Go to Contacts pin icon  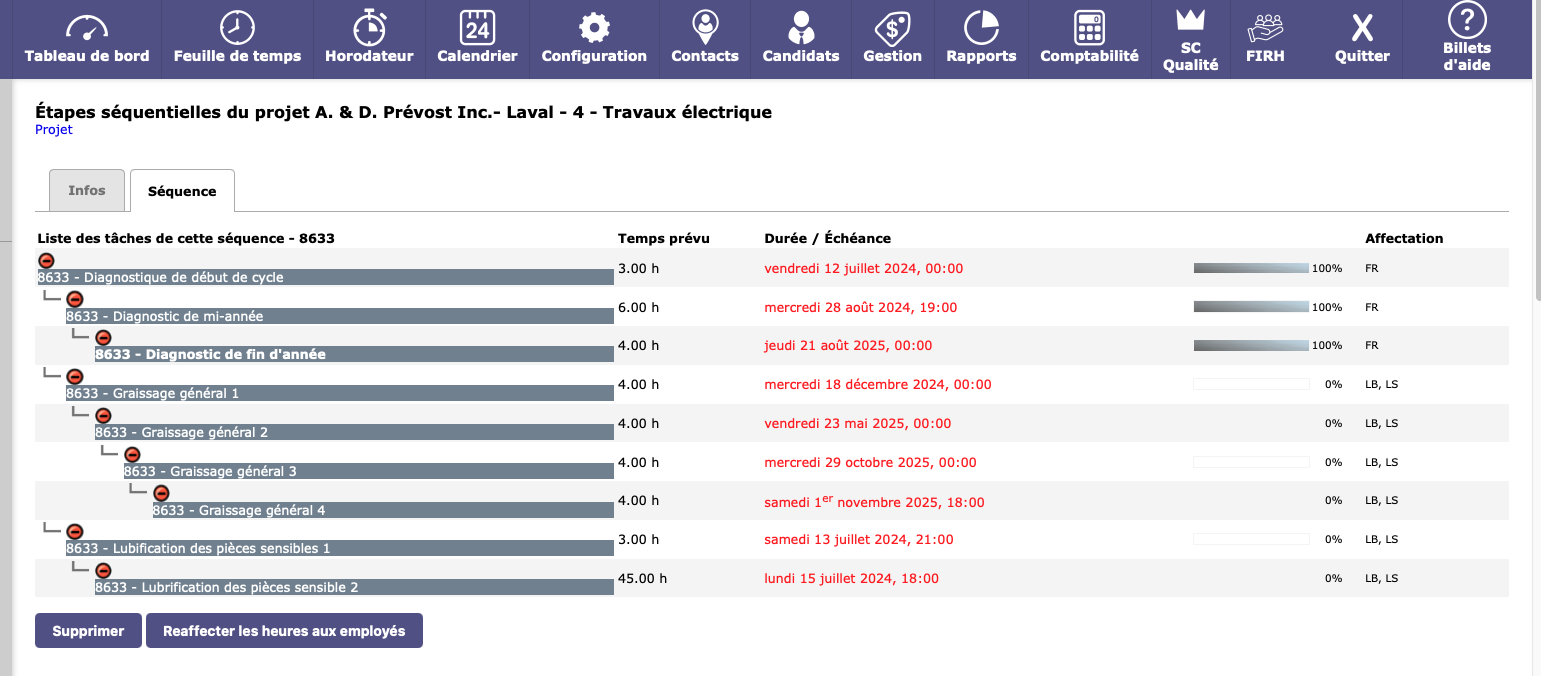(705, 26)
